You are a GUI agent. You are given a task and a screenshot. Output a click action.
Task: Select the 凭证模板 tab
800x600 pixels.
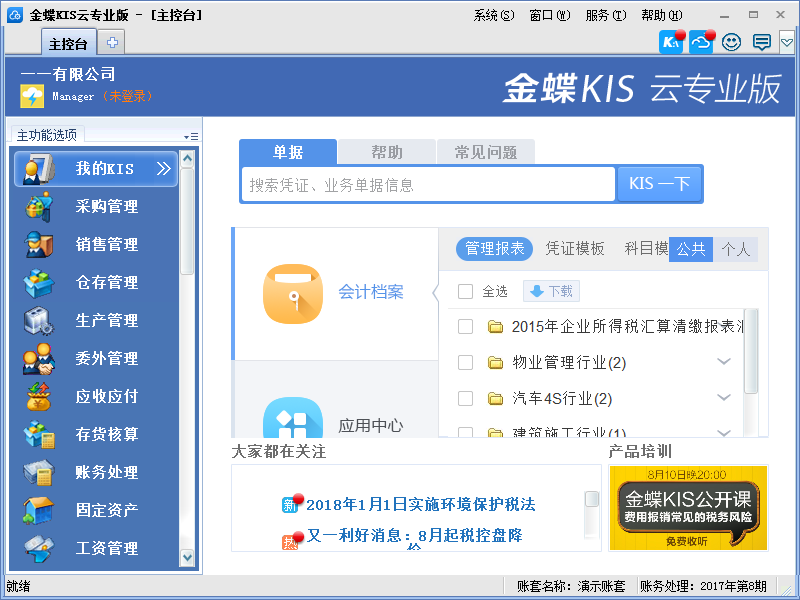click(574, 249)
